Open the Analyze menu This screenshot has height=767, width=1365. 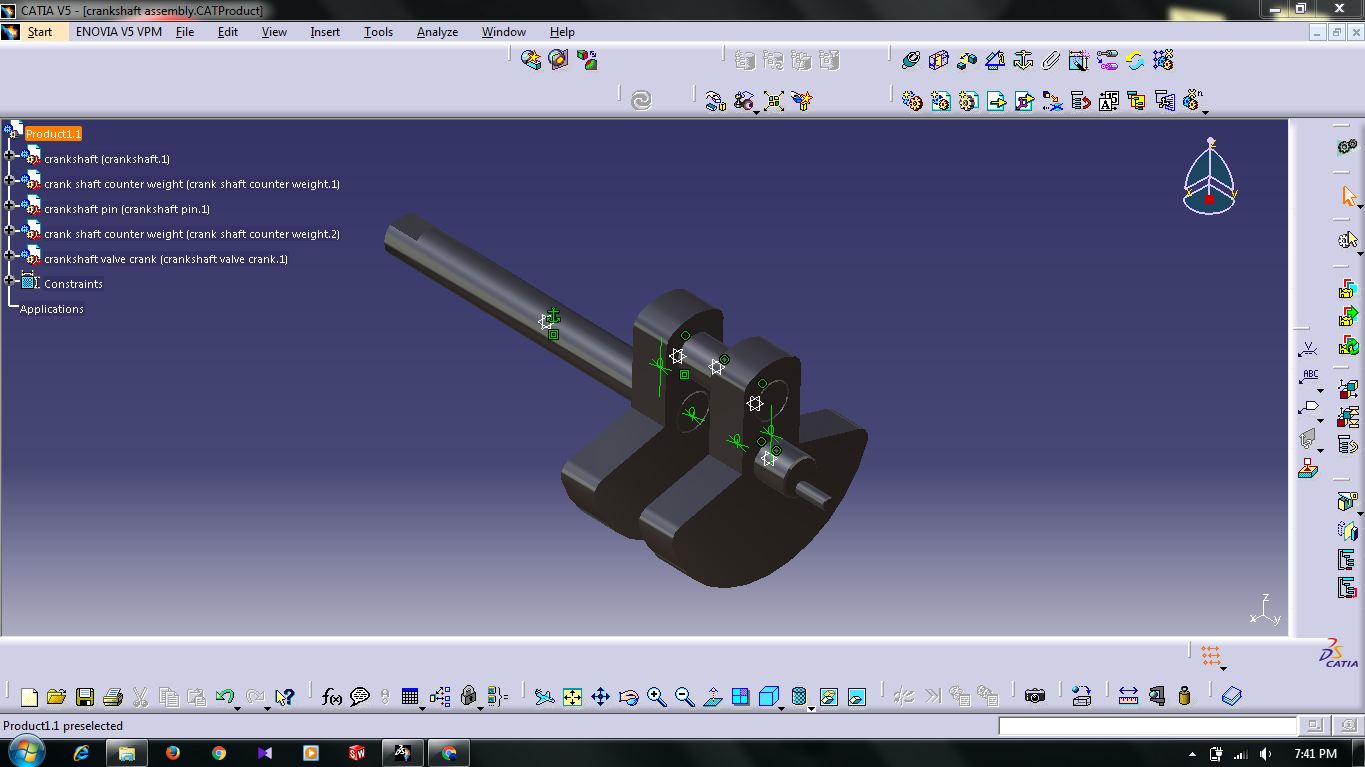pyautogui.click(x=437, y=32)
